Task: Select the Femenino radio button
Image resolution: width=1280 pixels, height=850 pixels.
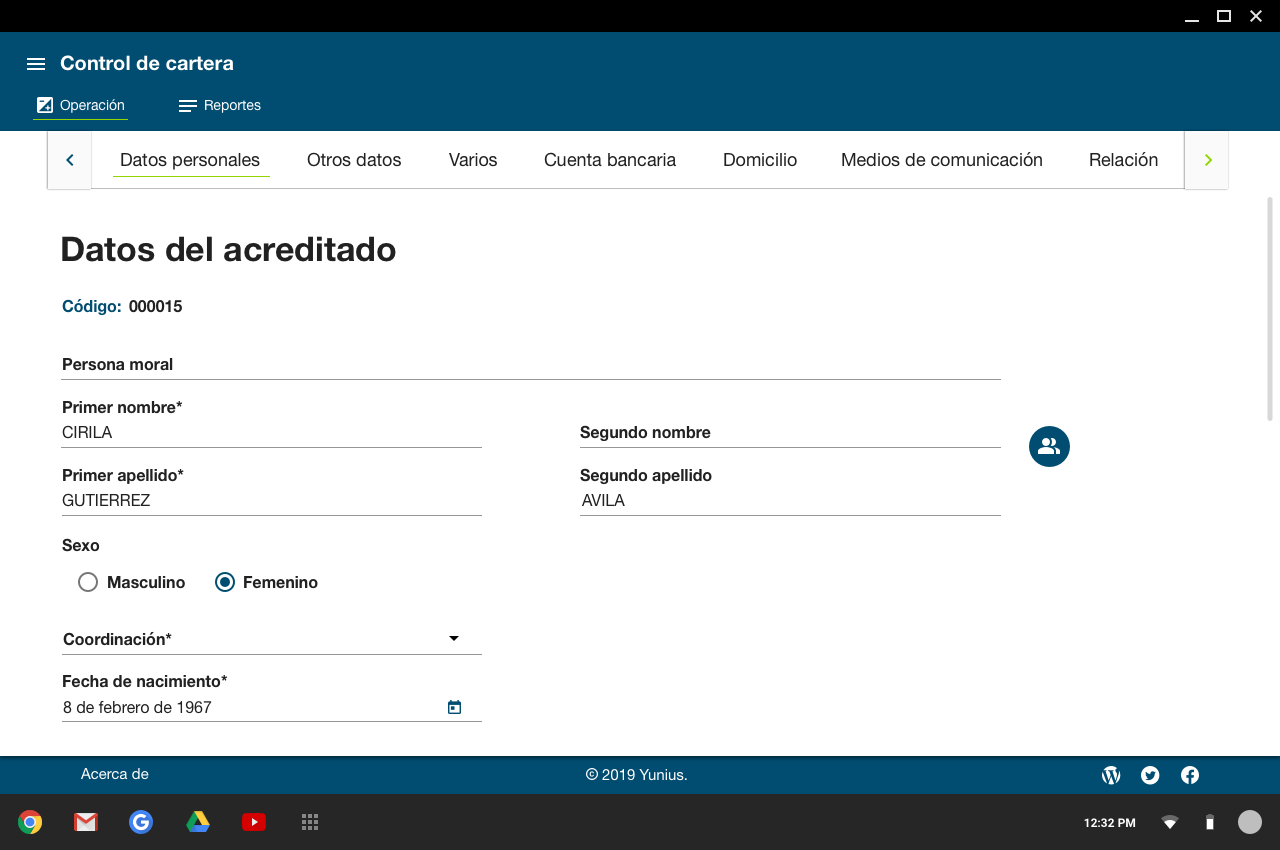Action: pos(225,582)
